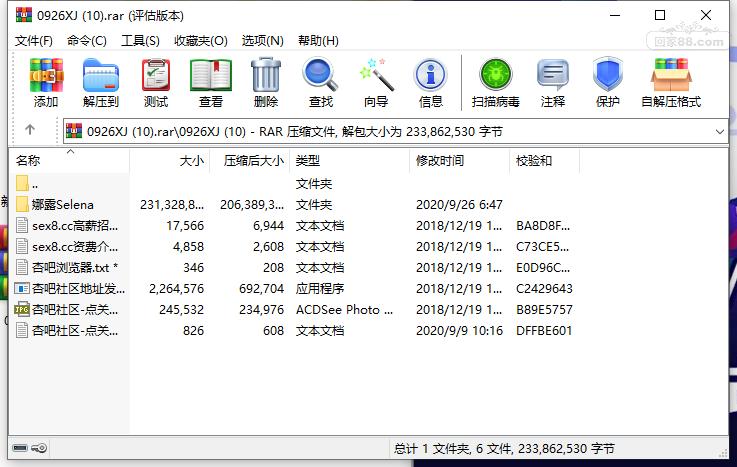Screen dimensions: 737x467
Task: Select the JPG file 杏吧社区-点关...
Action: [x=67, y=310]
